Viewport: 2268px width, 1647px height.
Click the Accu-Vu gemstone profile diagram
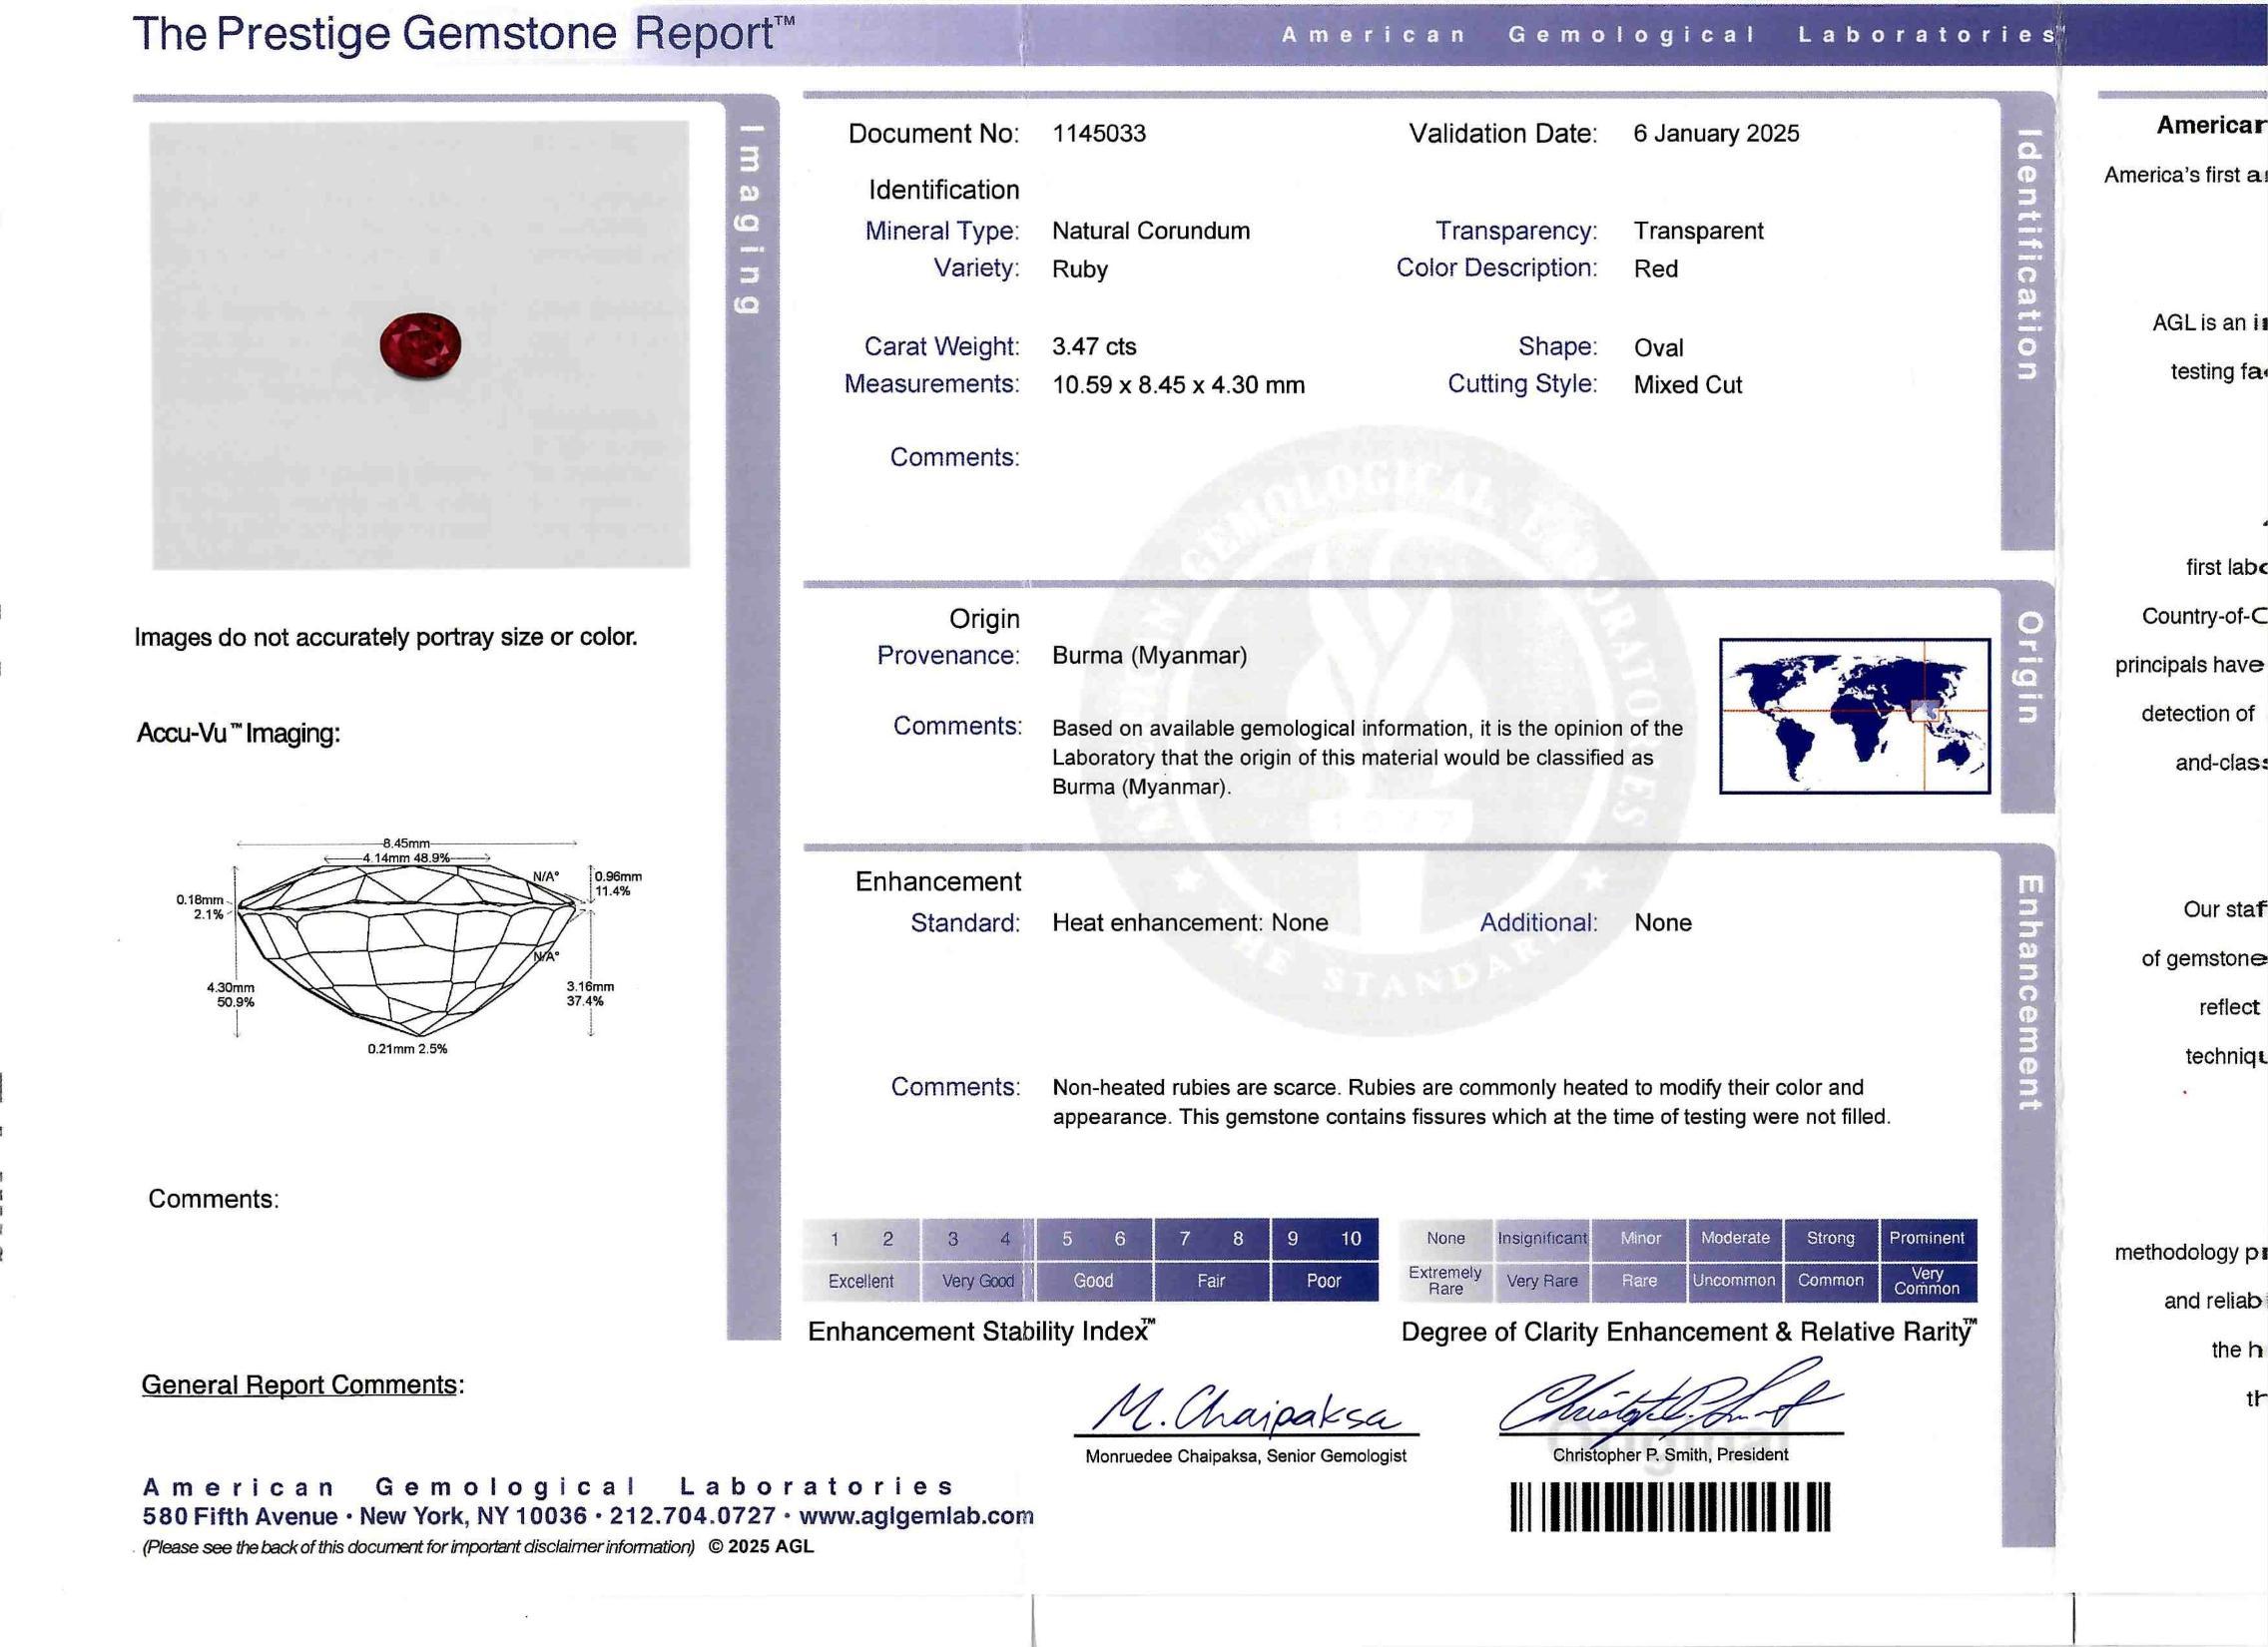(x=409, y=948)
